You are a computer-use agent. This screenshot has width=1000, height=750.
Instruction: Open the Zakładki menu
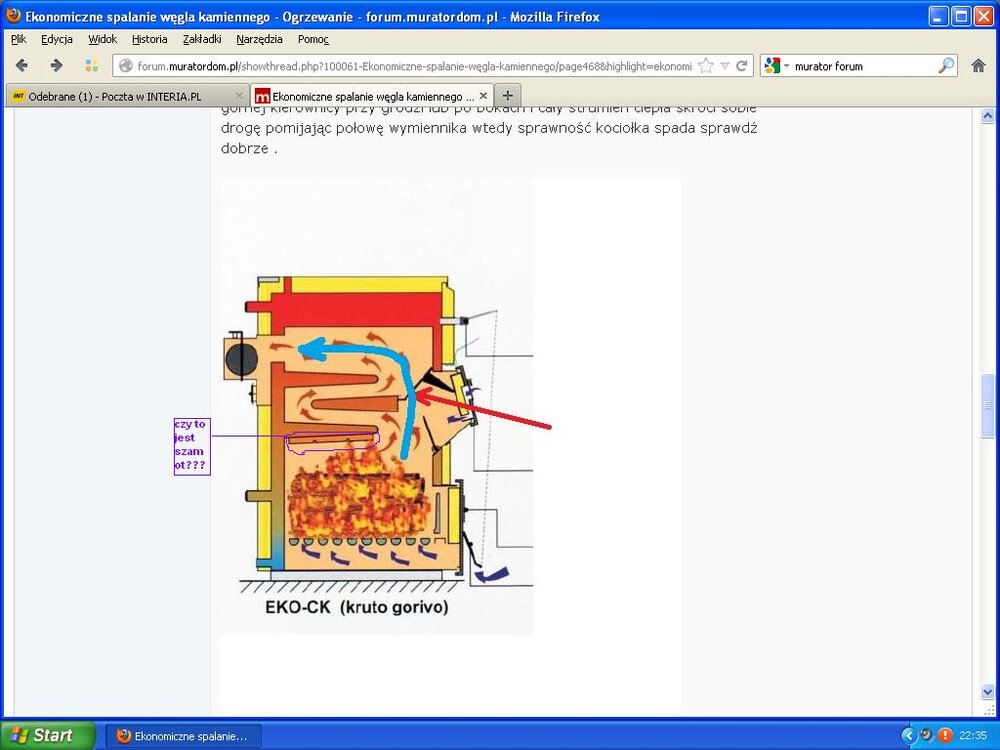coord(202,39)
